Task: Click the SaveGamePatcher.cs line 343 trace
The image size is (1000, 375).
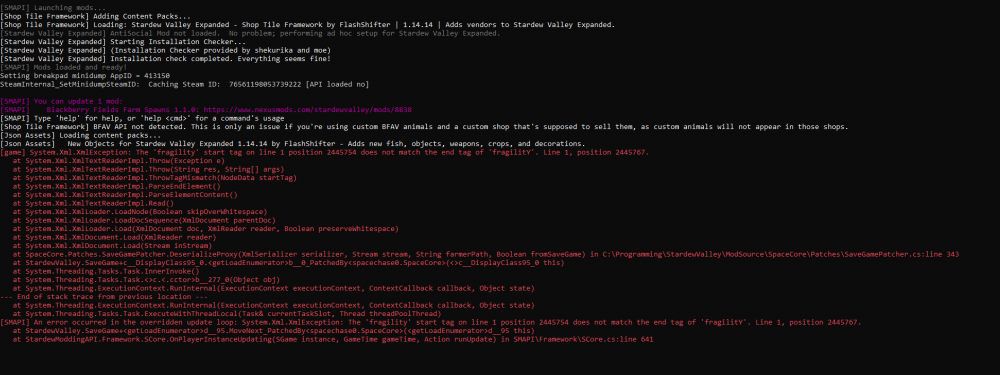Action: pos(485,254)
